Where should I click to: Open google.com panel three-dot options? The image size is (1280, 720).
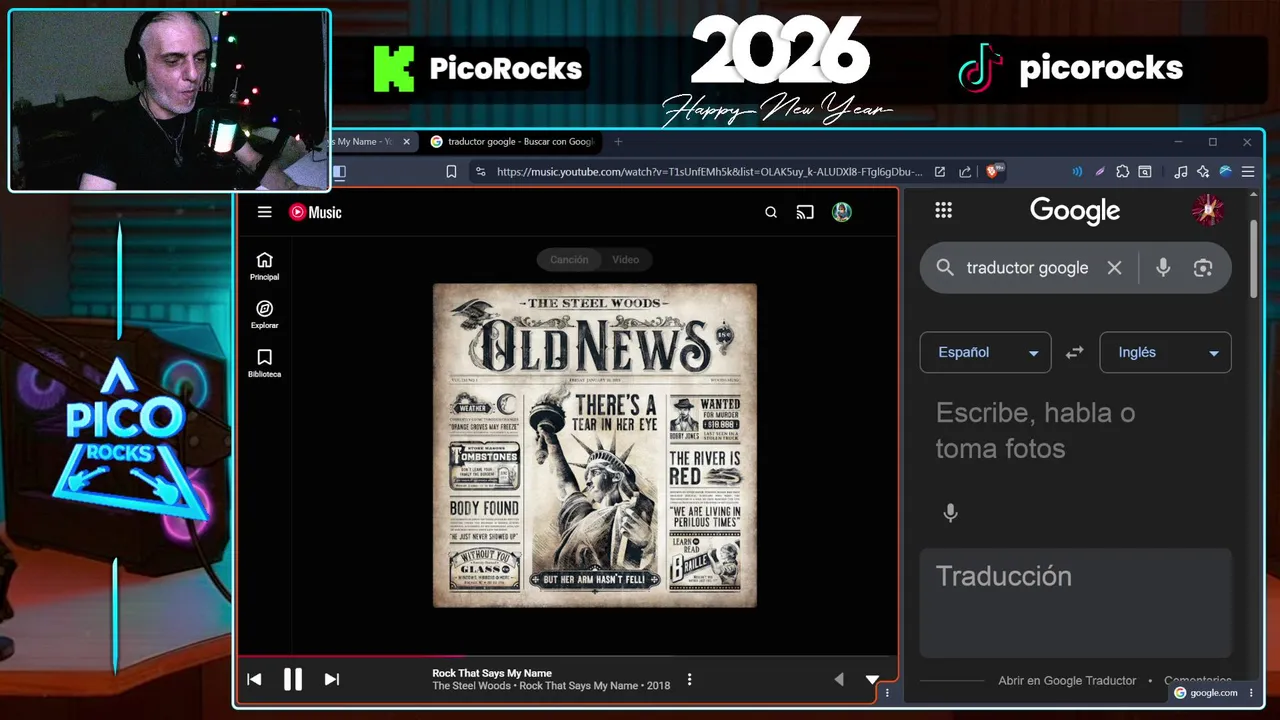tap(1251, 692)
